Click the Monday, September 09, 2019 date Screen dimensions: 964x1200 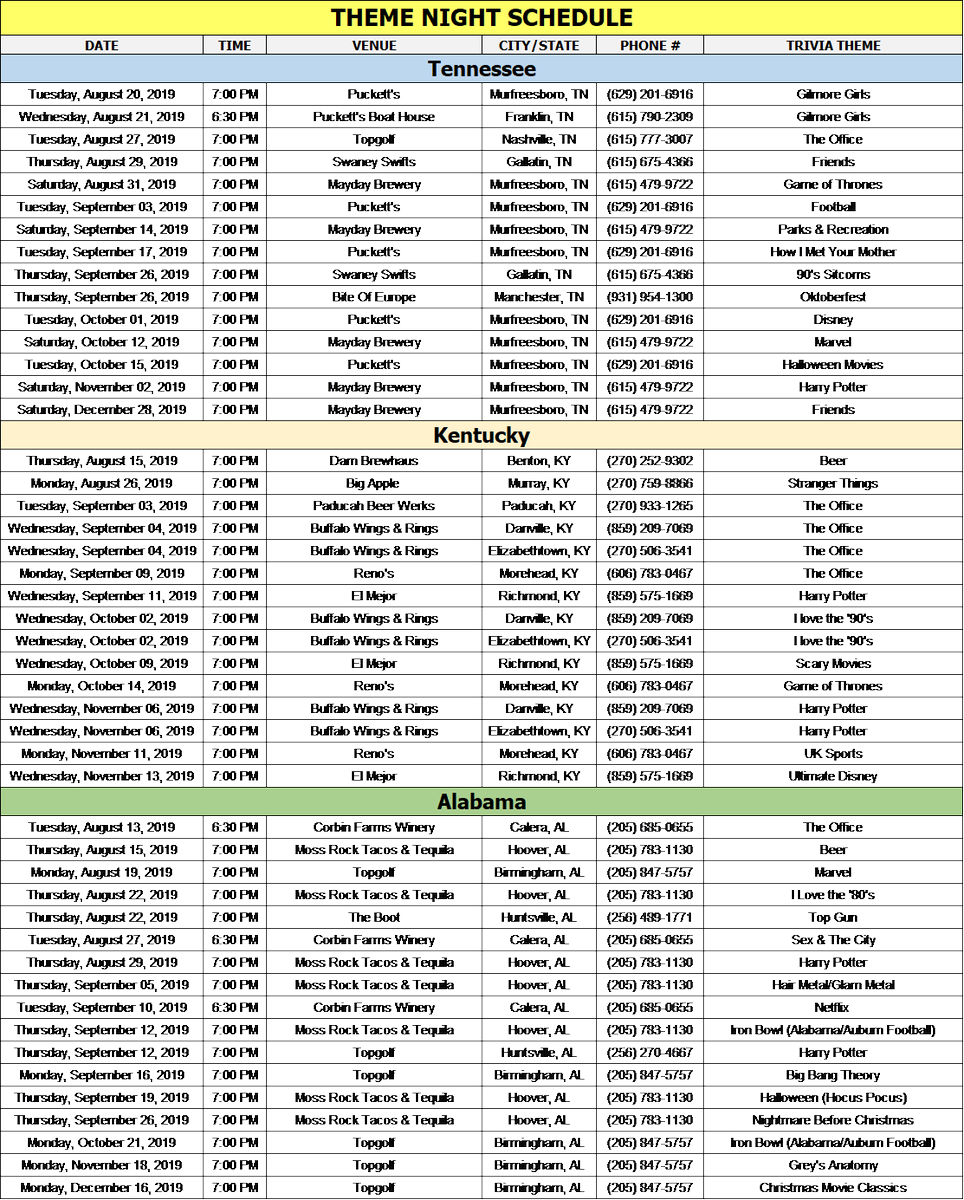click(x=102, y=573)
